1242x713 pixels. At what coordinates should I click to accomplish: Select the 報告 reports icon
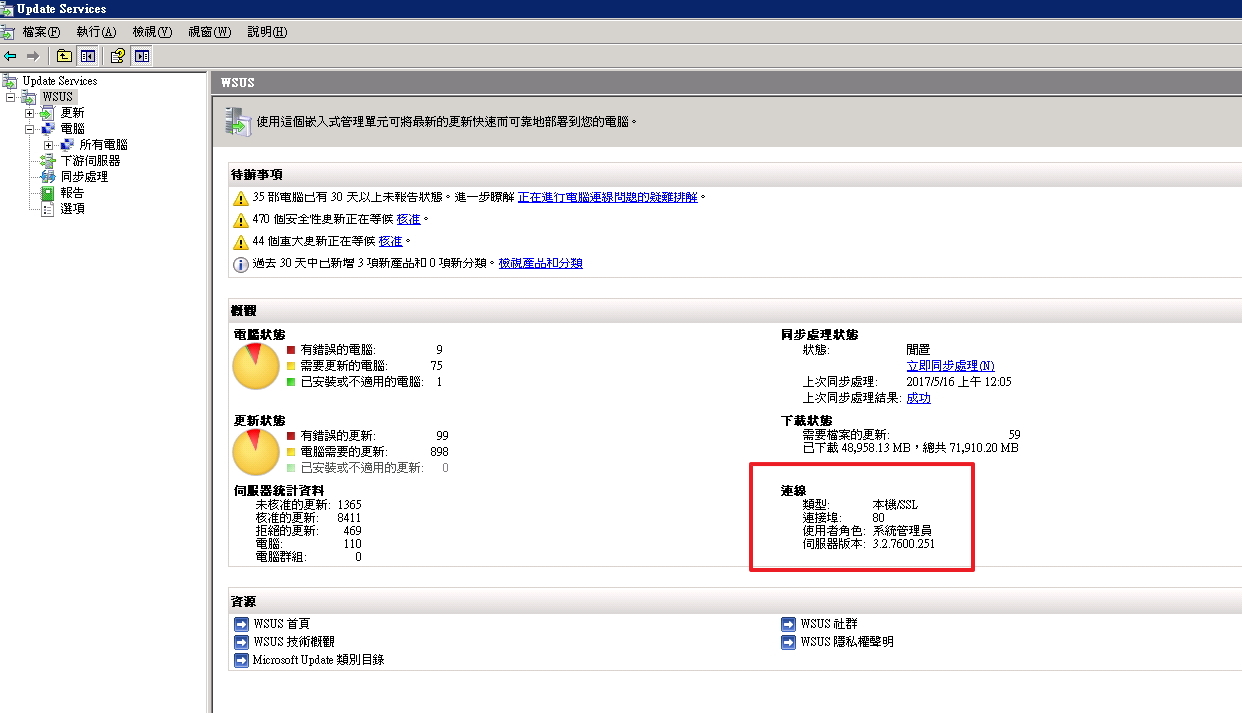tap(48, 193)
